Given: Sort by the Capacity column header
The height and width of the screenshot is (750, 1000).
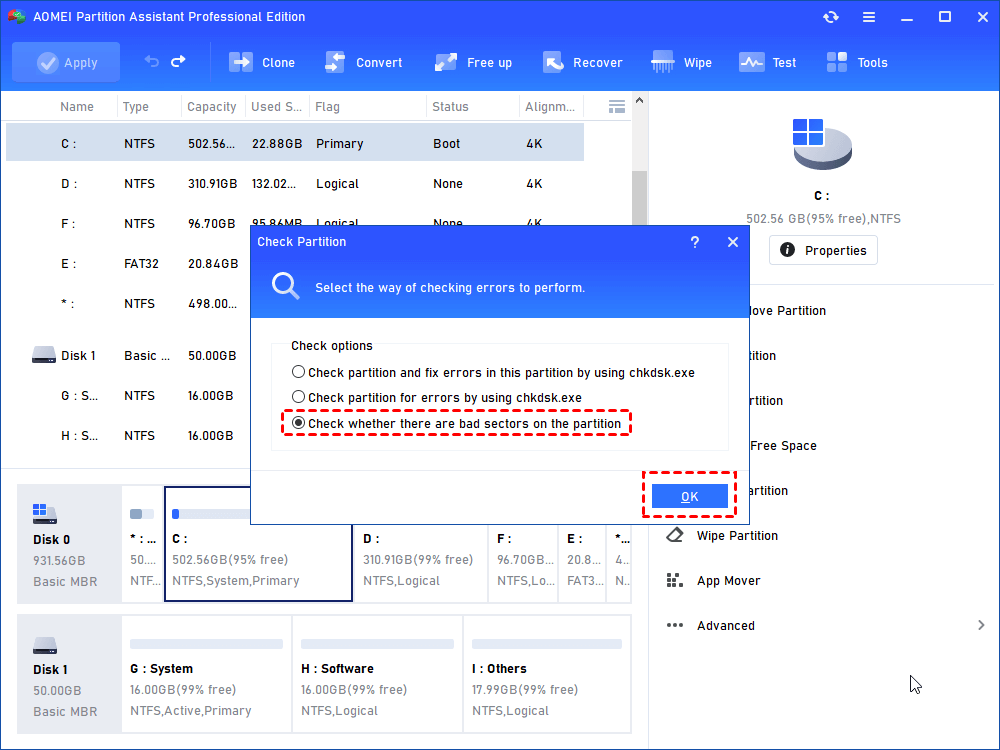Looking at the screenshot, I should pyautogui.click(x=212, y=107).
